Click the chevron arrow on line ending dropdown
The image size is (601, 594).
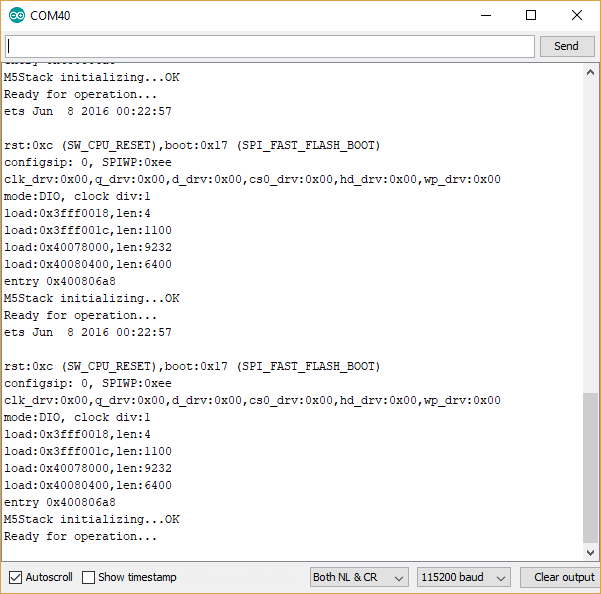[x=399, y=578]
